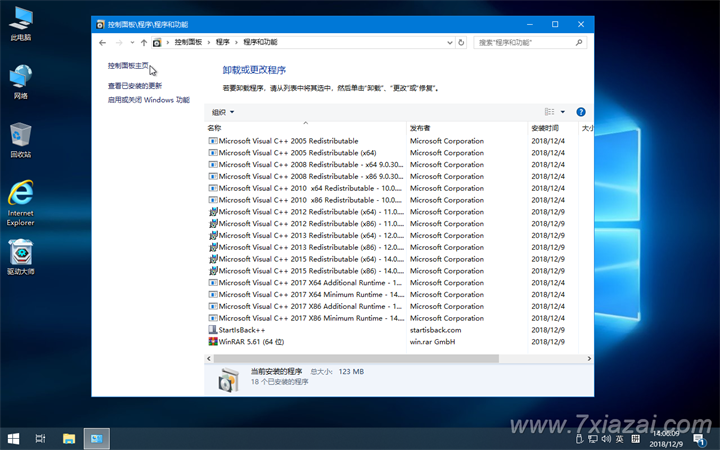This screenshot has height=450, width=720.
Task: Open the 此电脑 desktop icon
Action: 21,24
